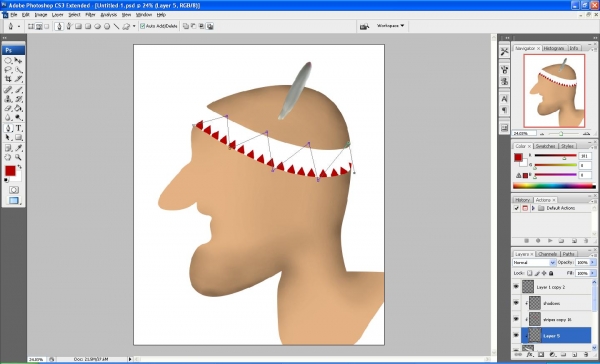Viewport: 600px width, 364px height.
Task: Open tool preset picker arrow
Action: point(19,26)
